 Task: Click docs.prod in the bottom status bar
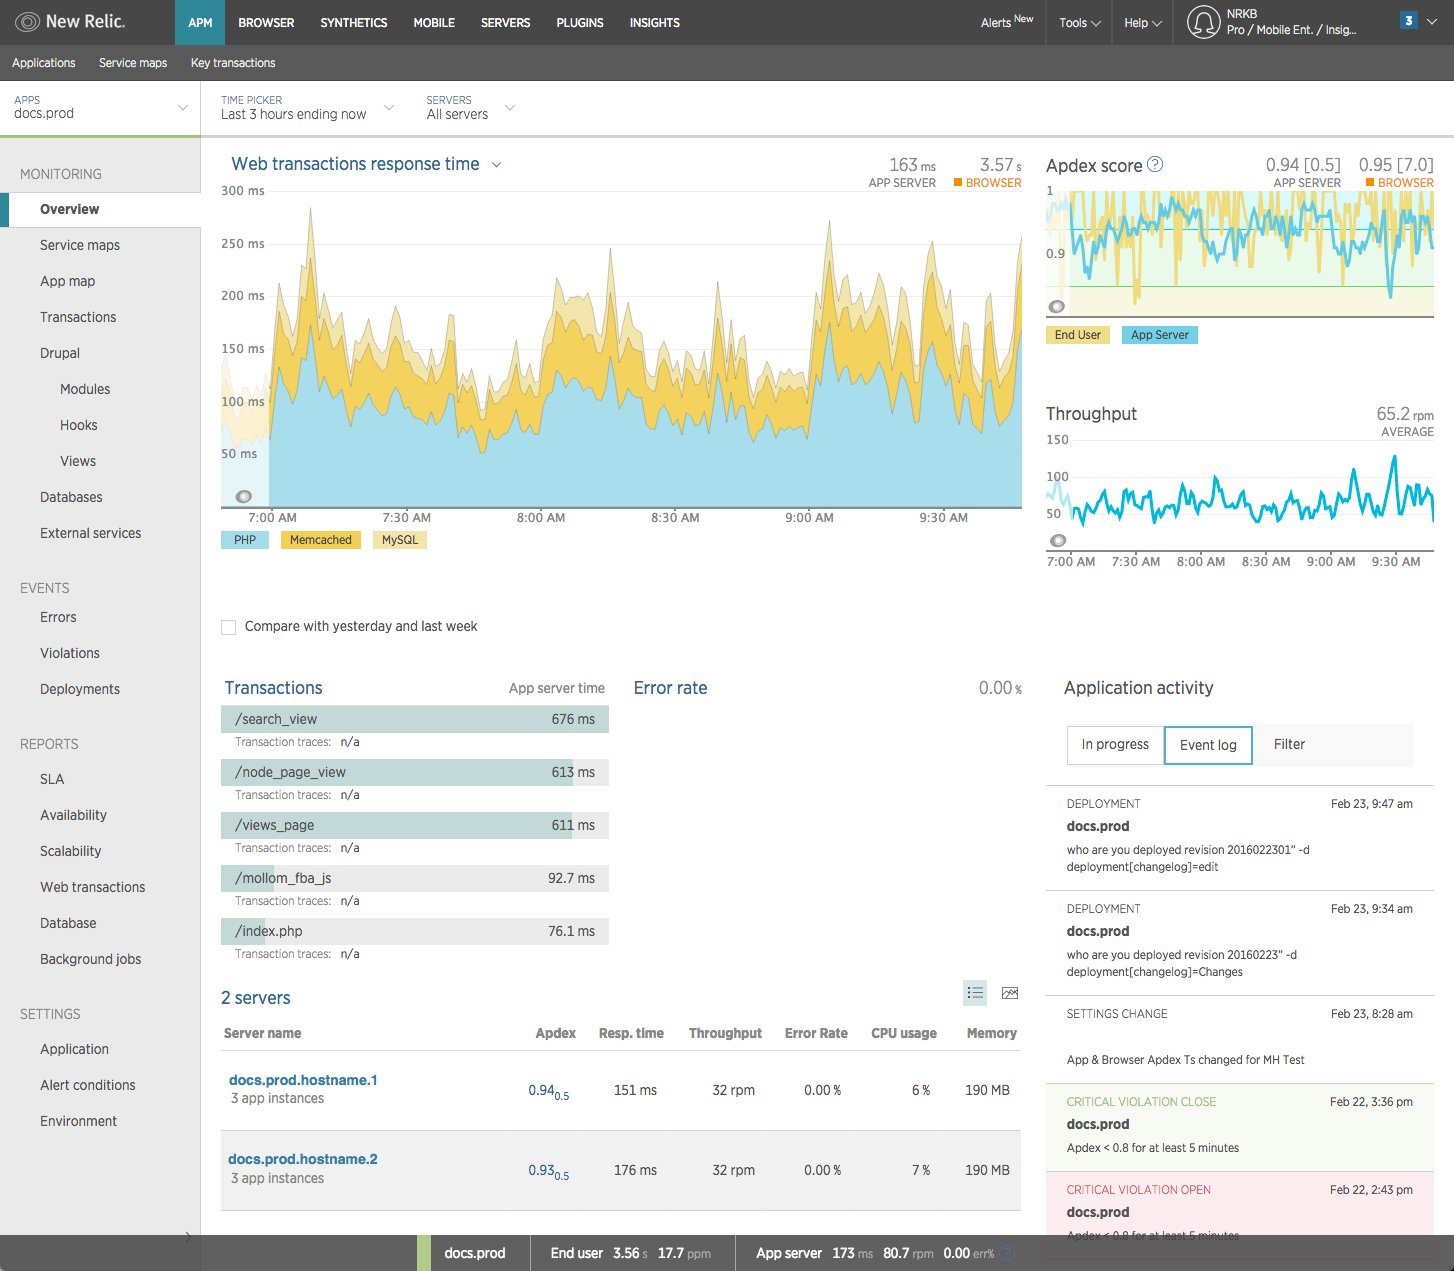pos(475,1252)
